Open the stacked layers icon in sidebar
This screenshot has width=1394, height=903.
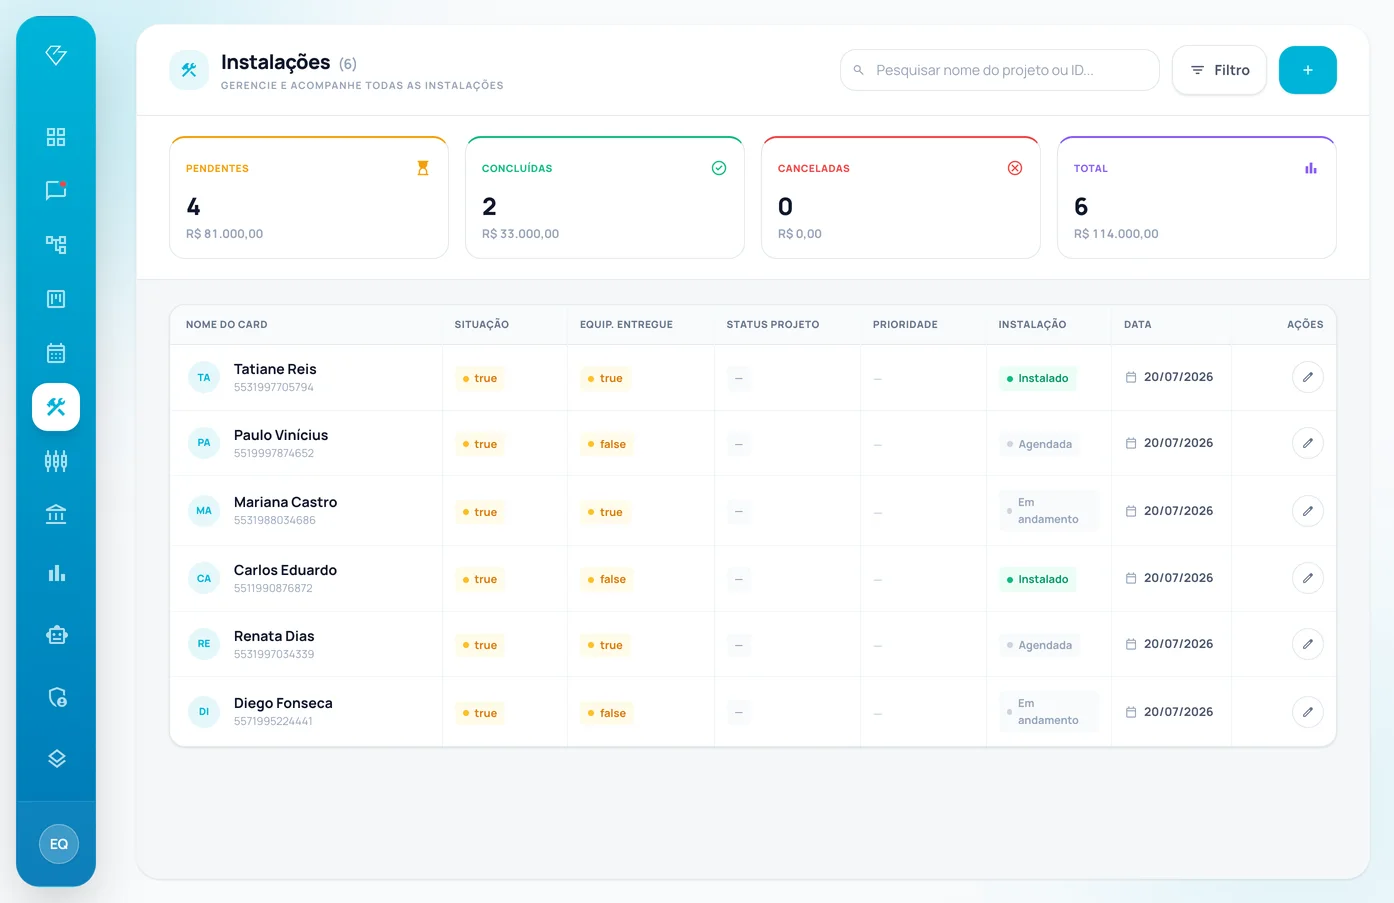(x=56, y=758)
